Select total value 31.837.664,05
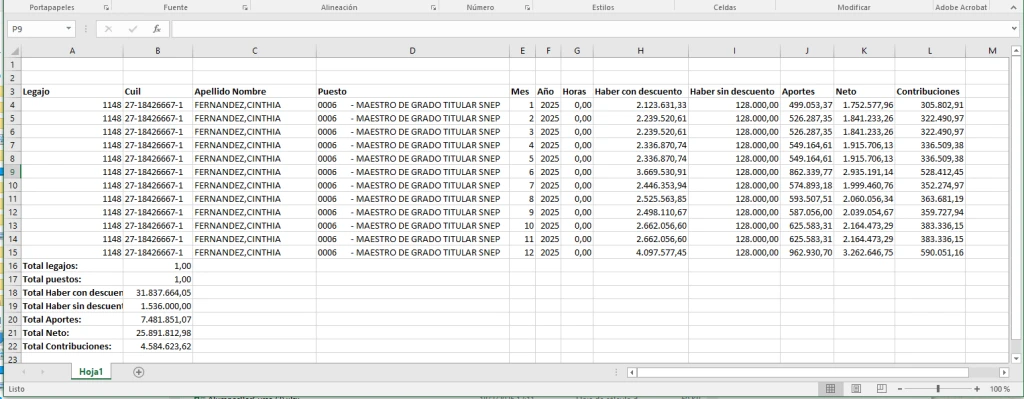Viewport: 1024px width, 399px height. pos(157,293)
